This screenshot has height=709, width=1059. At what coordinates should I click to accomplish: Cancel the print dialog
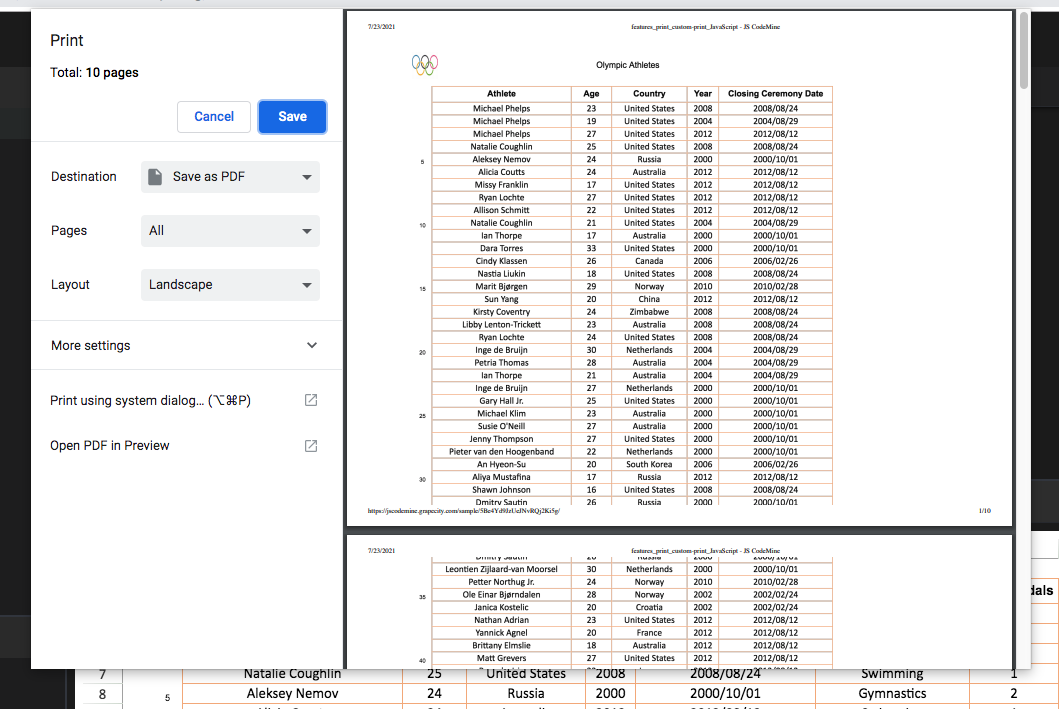[x=213, y=116]
